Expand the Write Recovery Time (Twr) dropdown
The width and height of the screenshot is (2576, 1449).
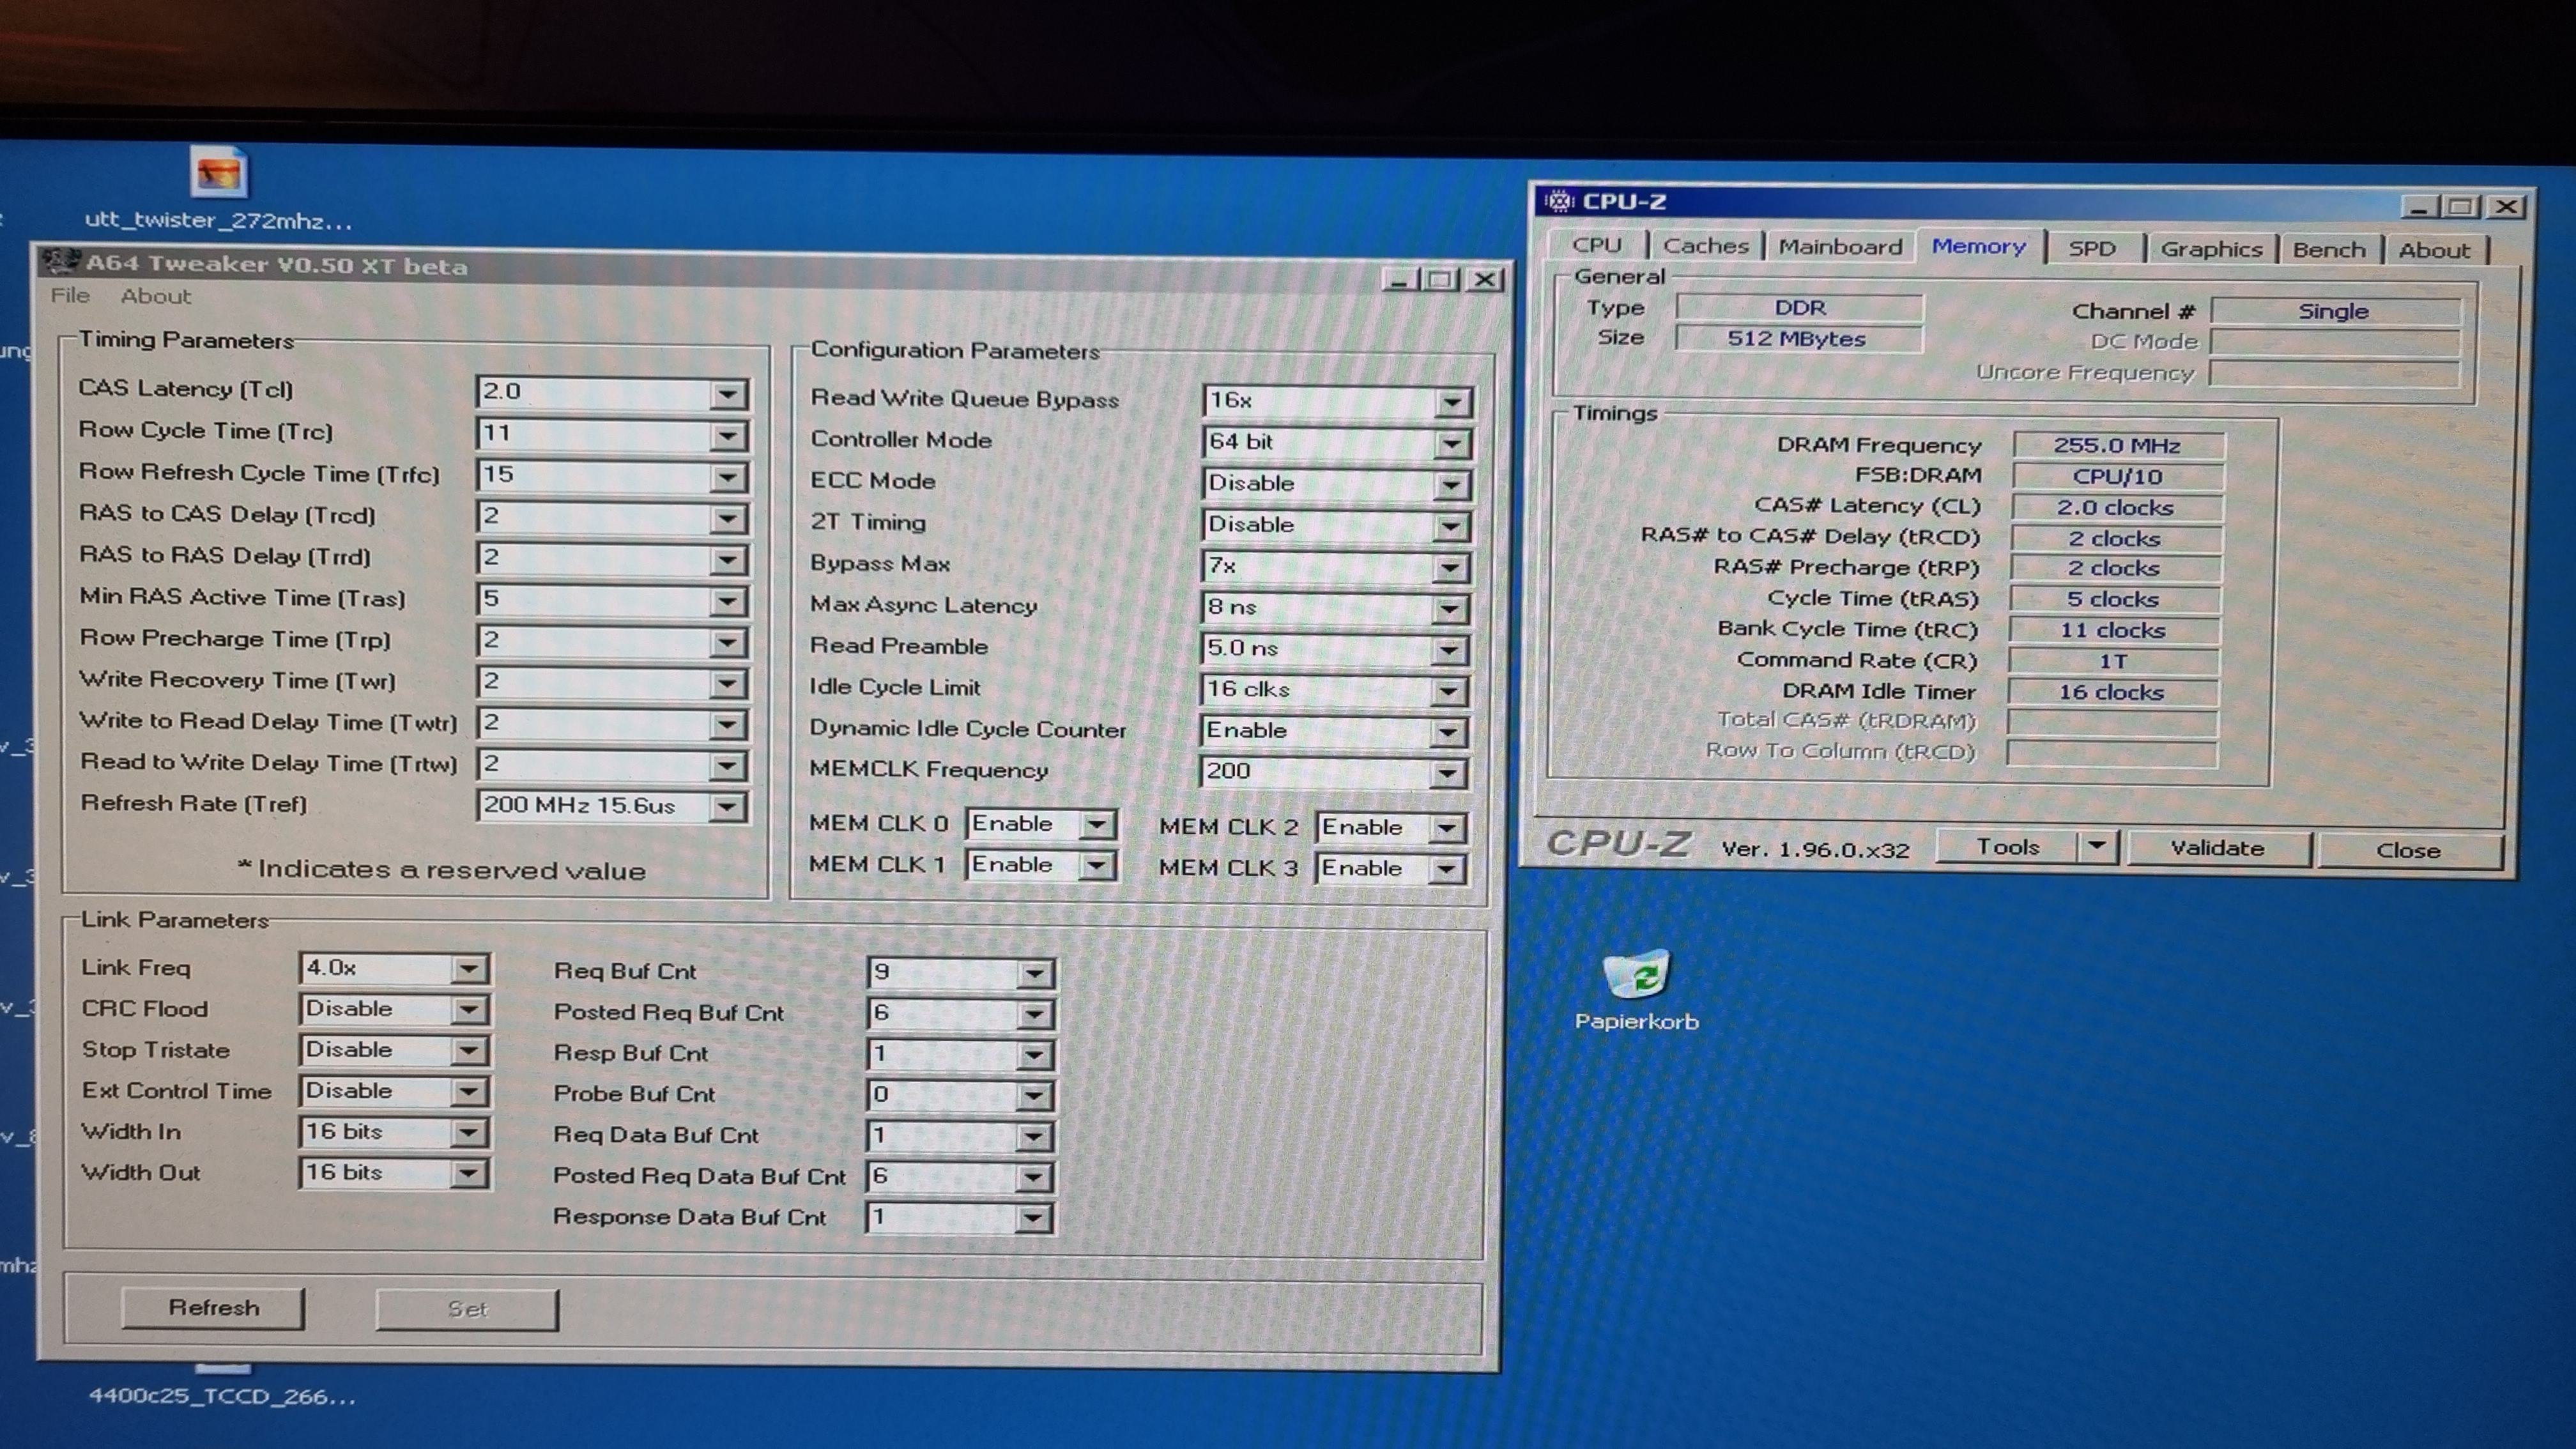(x=728, y=683)
